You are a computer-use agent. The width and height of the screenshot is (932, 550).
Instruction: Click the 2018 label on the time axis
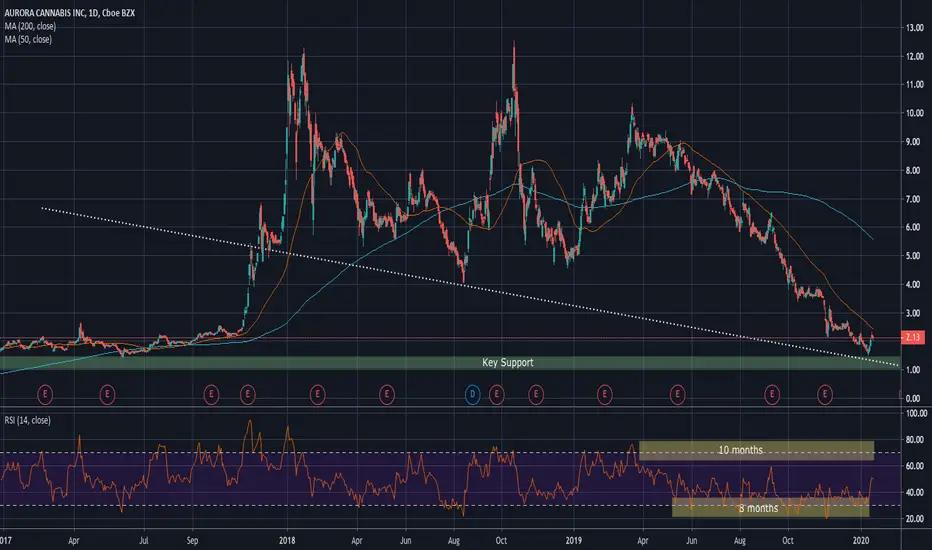tap(288, 540)
